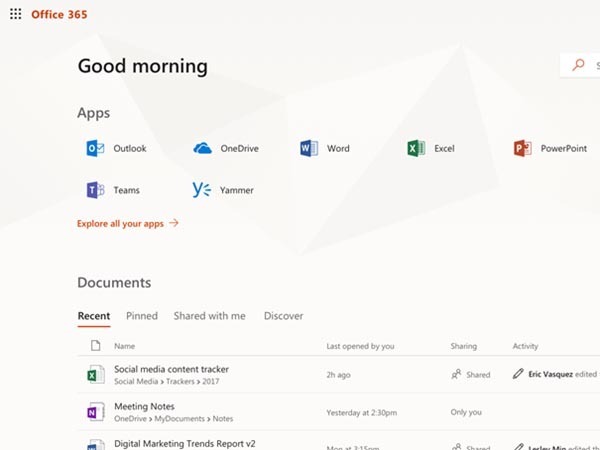
Task: Launch Excel via its green icon
Action: 416,148
